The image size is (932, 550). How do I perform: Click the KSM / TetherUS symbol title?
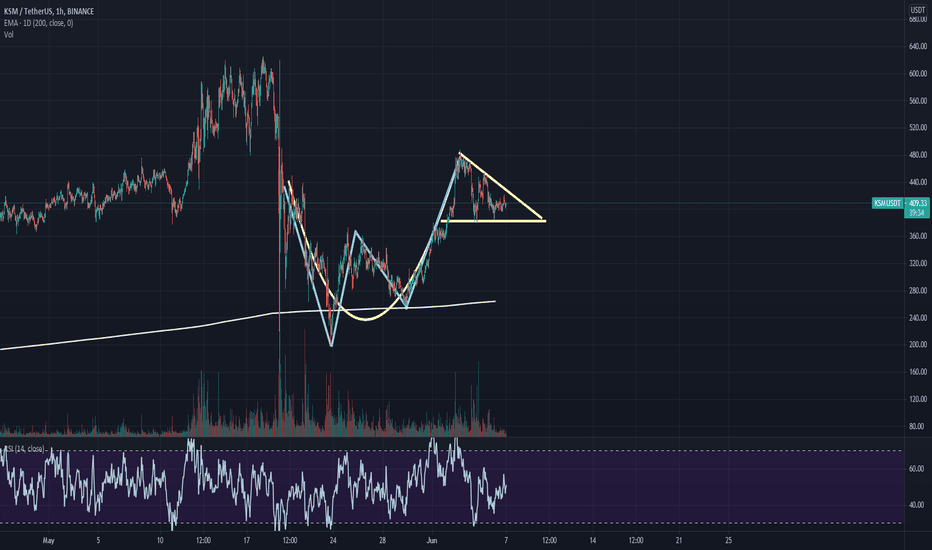[49, 11]
